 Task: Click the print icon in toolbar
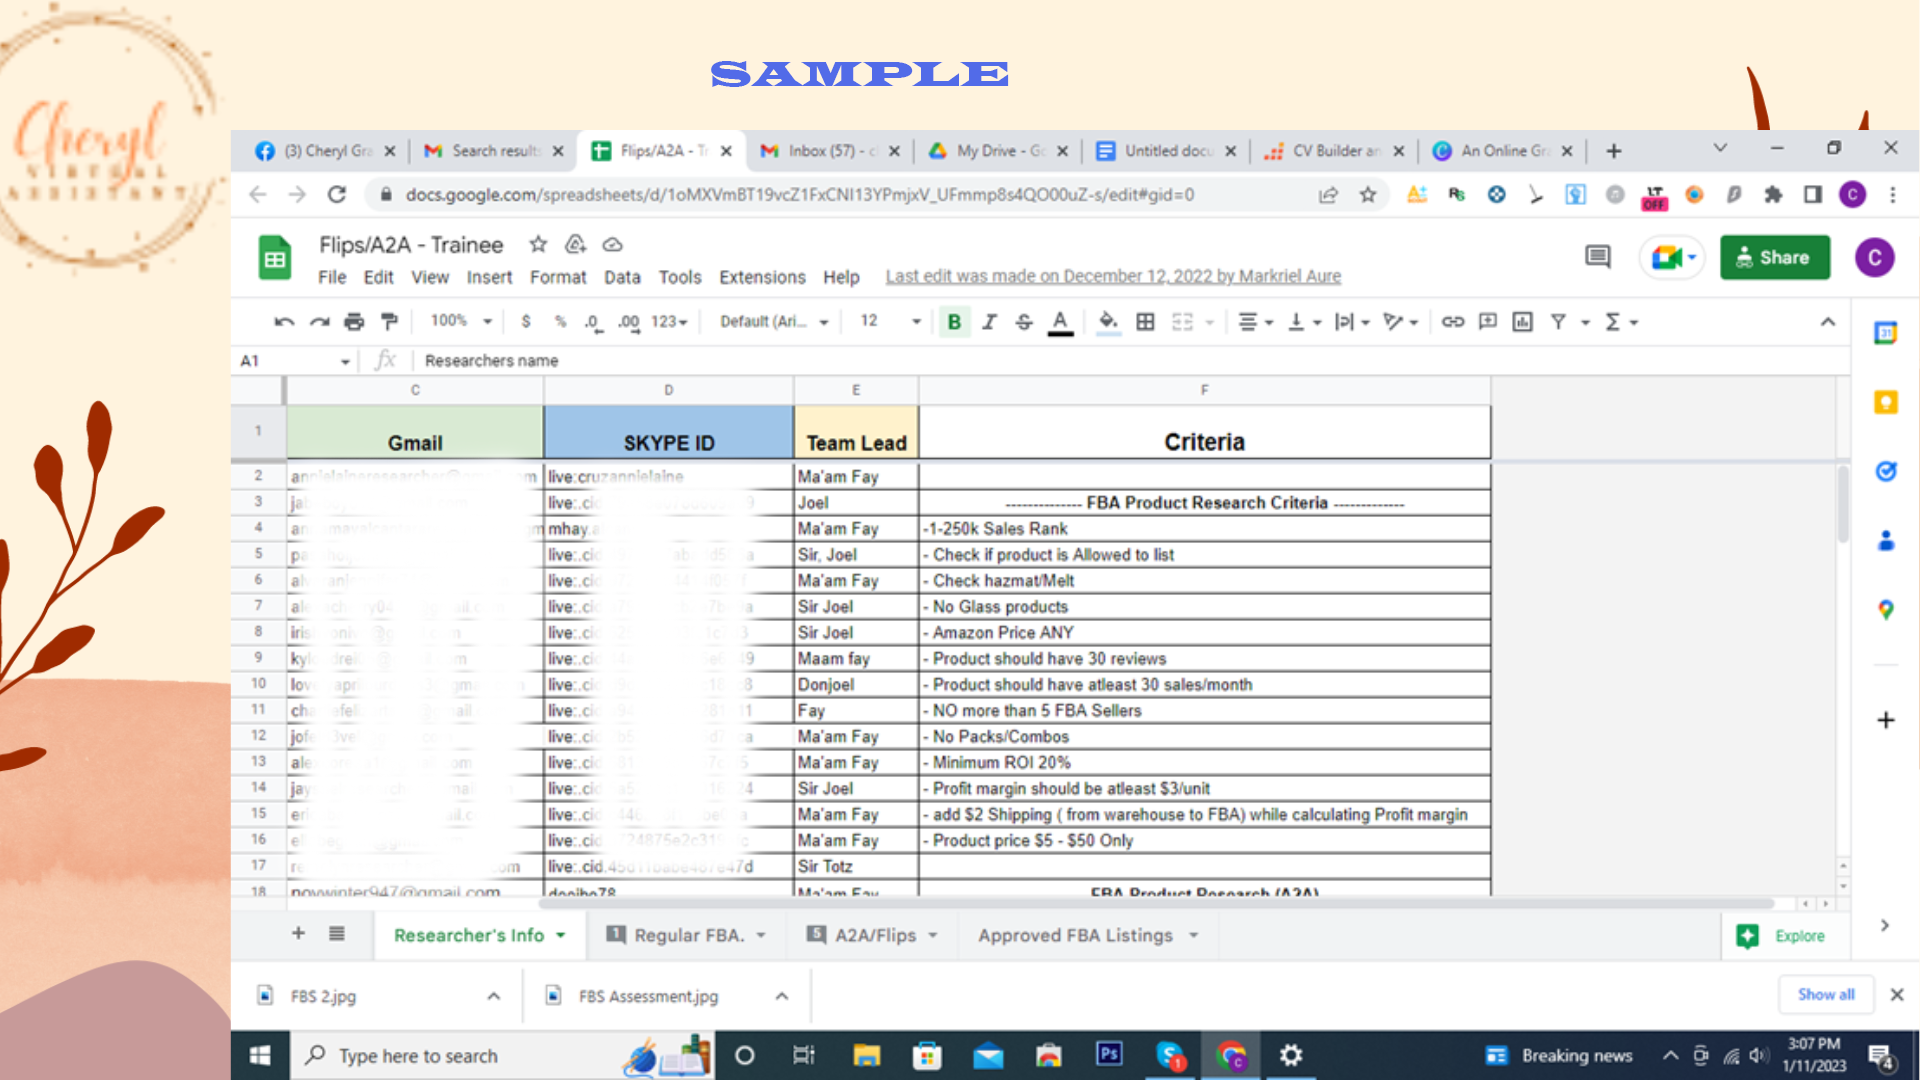tap(354, 321)
